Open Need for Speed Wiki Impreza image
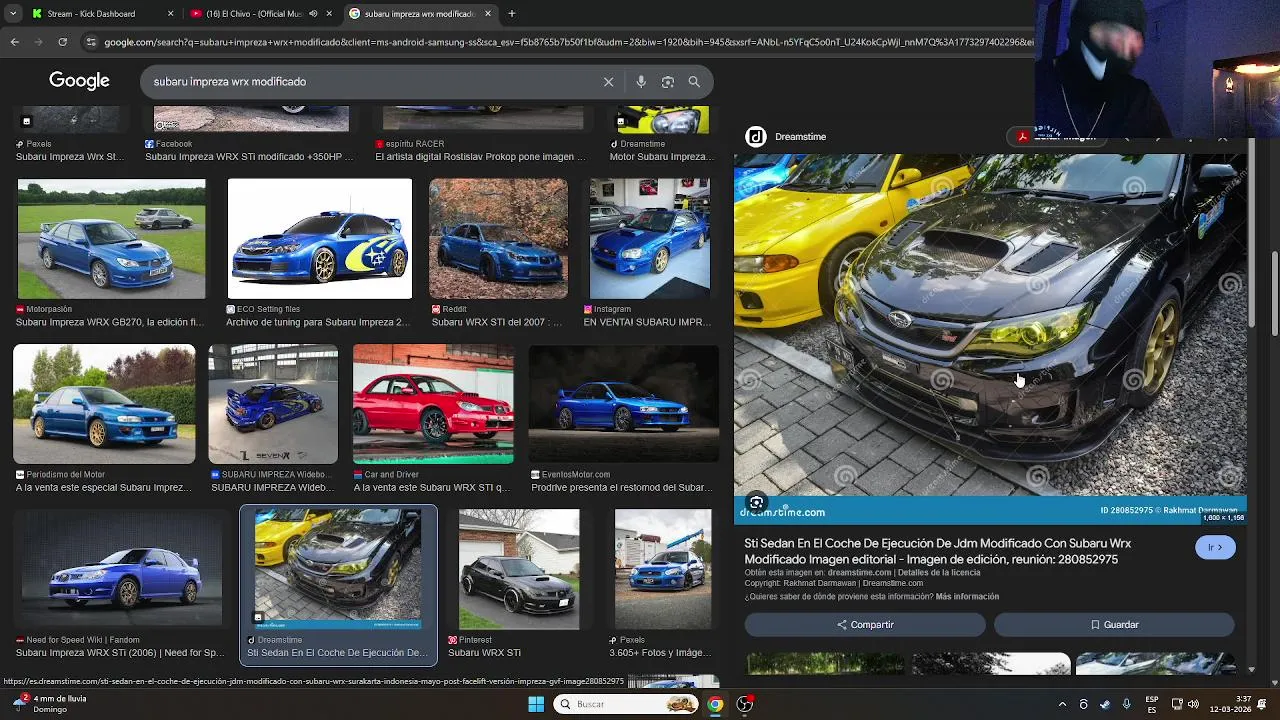Screen dimensions: 1280x720 120,569
